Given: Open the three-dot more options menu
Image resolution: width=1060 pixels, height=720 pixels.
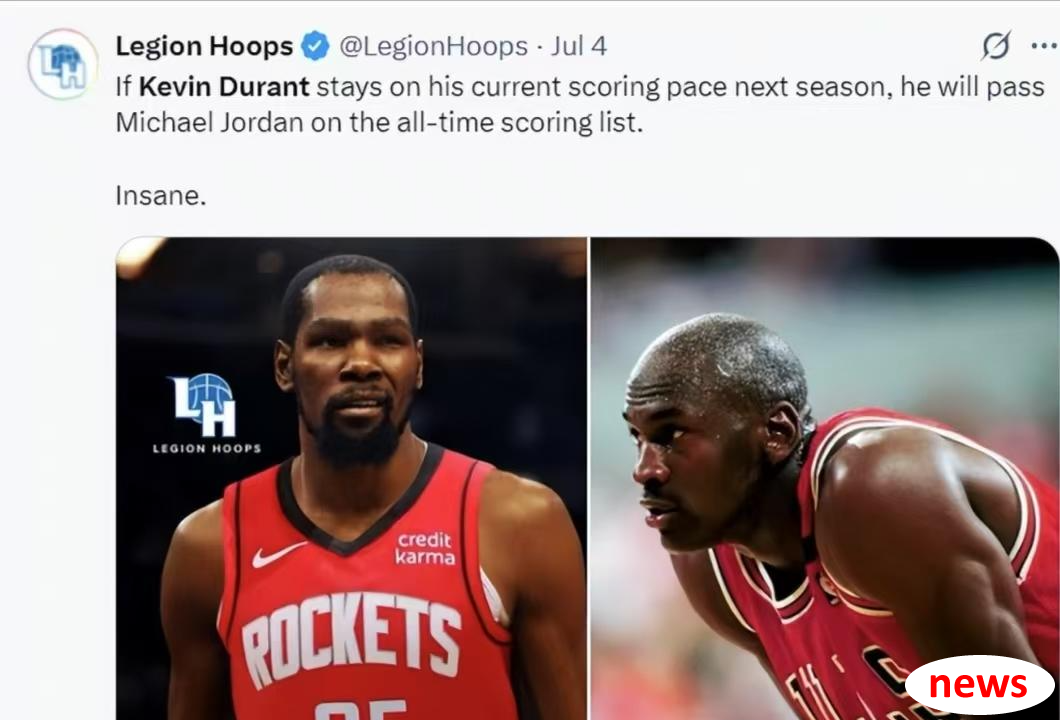Looking at the screenshot, I should [x=1044, y=46].
